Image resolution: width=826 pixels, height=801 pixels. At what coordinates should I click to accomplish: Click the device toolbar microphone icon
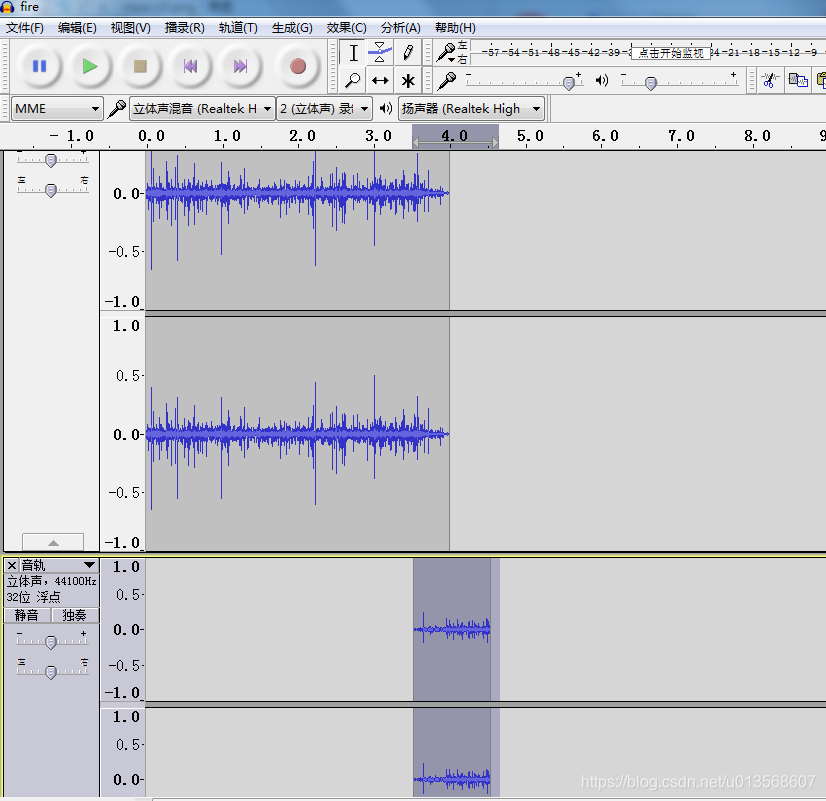tap(116, 109)
